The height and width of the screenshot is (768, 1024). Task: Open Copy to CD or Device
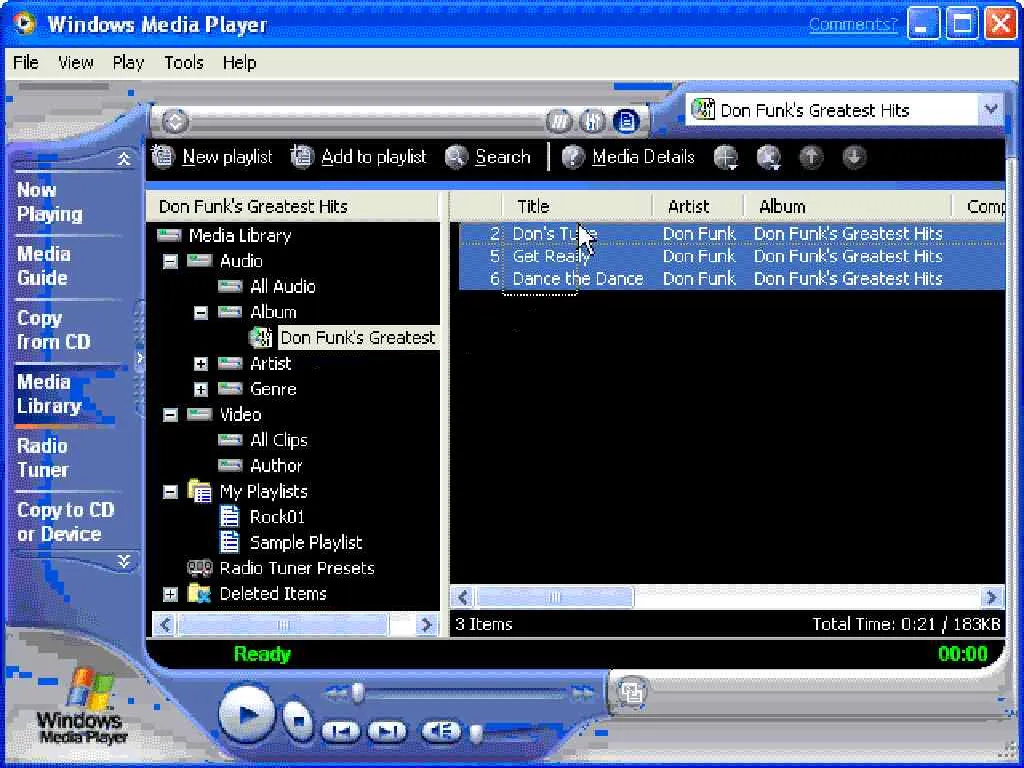65,522
